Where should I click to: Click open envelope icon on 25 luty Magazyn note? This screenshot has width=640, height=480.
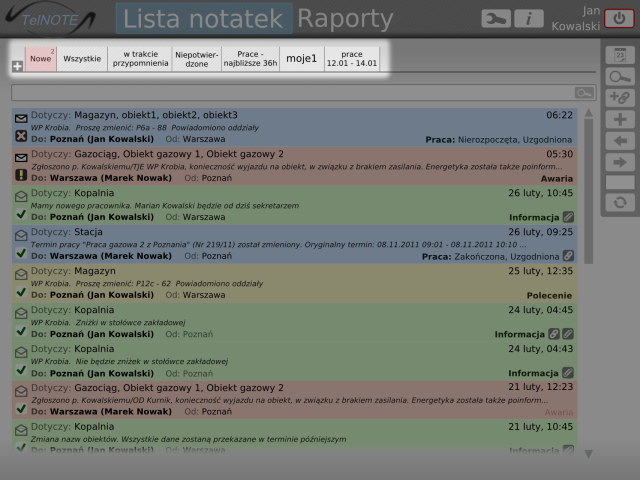21,274
